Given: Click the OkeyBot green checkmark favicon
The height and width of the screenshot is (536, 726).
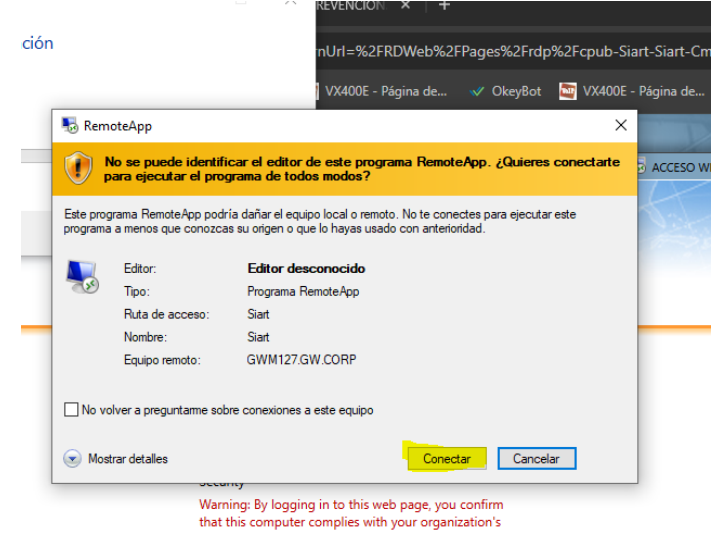Looking at the screenshot, I should point(475,91).
